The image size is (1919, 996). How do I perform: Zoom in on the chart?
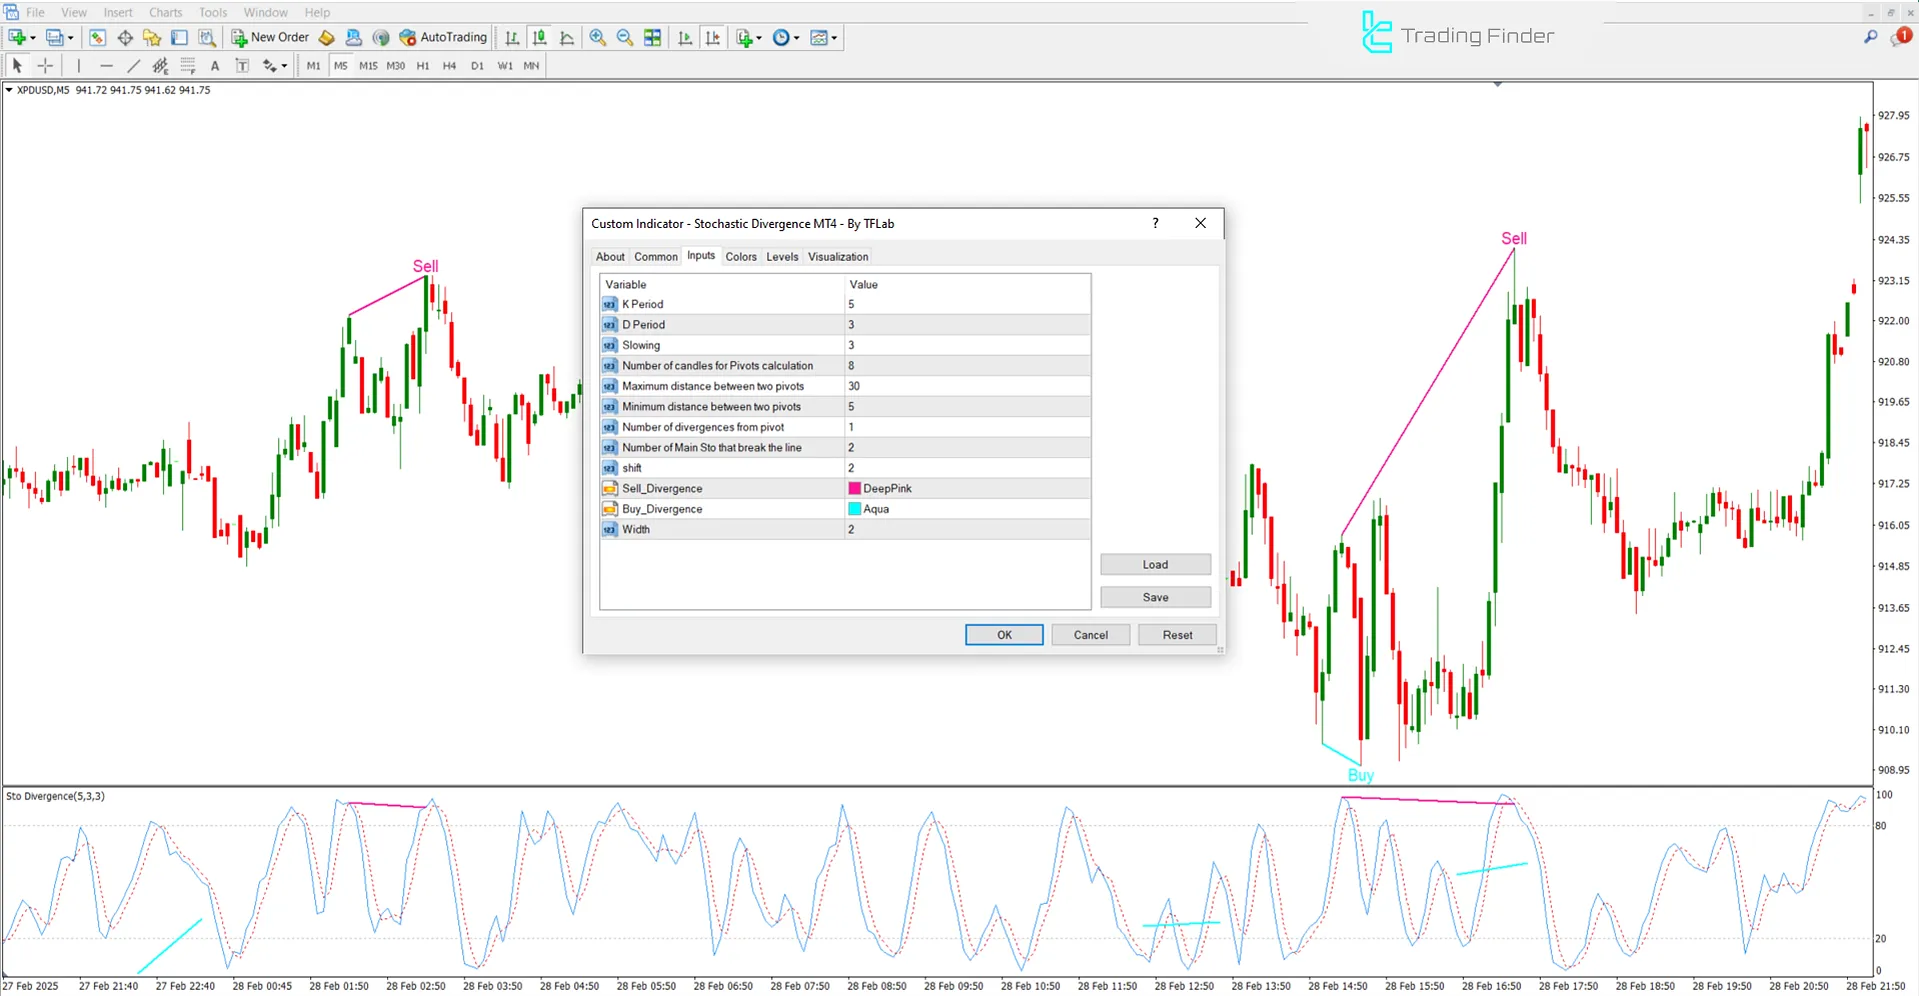click(x=597, y=37)
